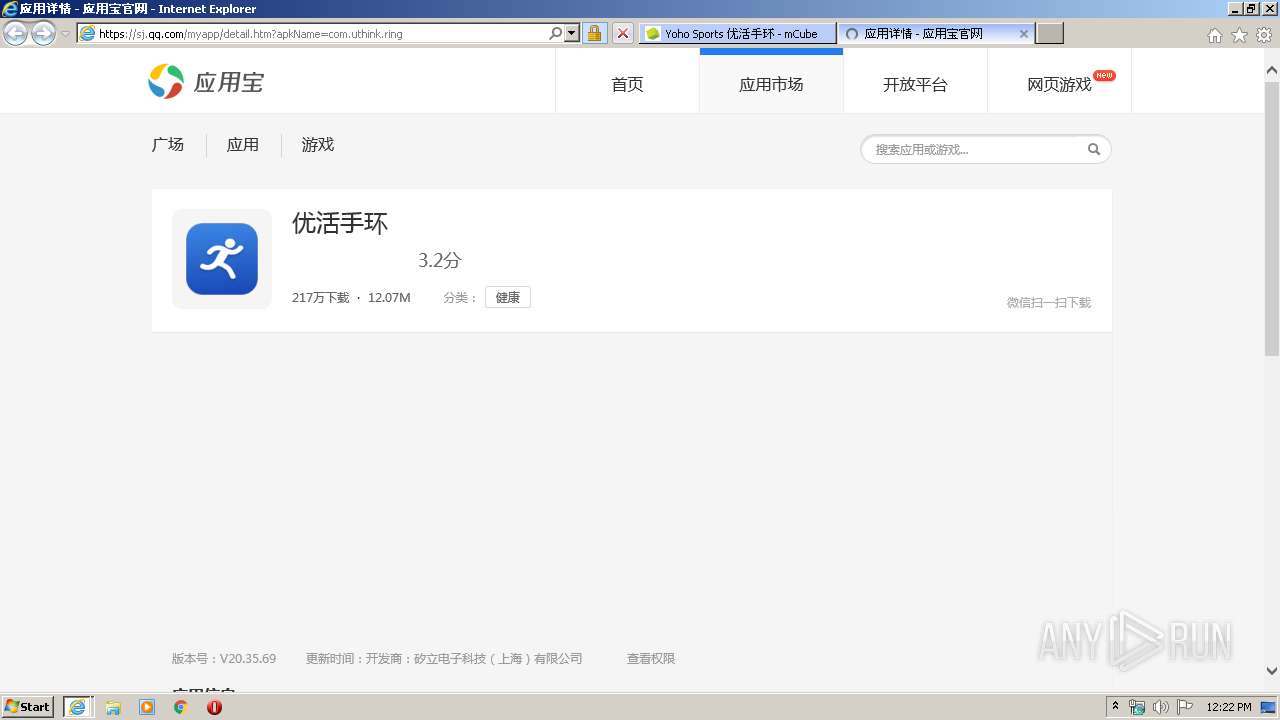Click the Show desktop button
1280x720 pixels.
point(1269,707)
